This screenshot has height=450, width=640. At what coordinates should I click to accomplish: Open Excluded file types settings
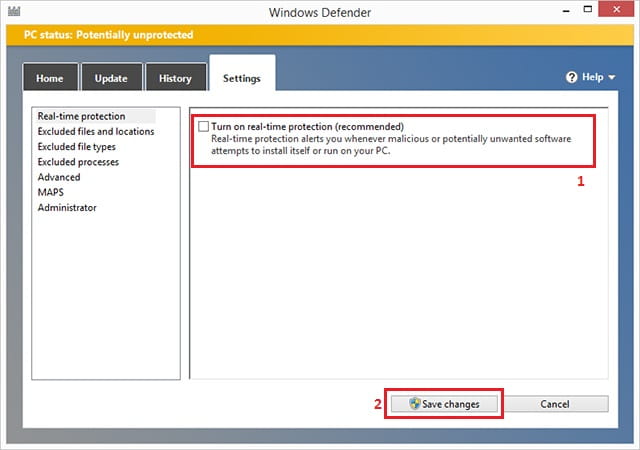(x=77, y=147)
